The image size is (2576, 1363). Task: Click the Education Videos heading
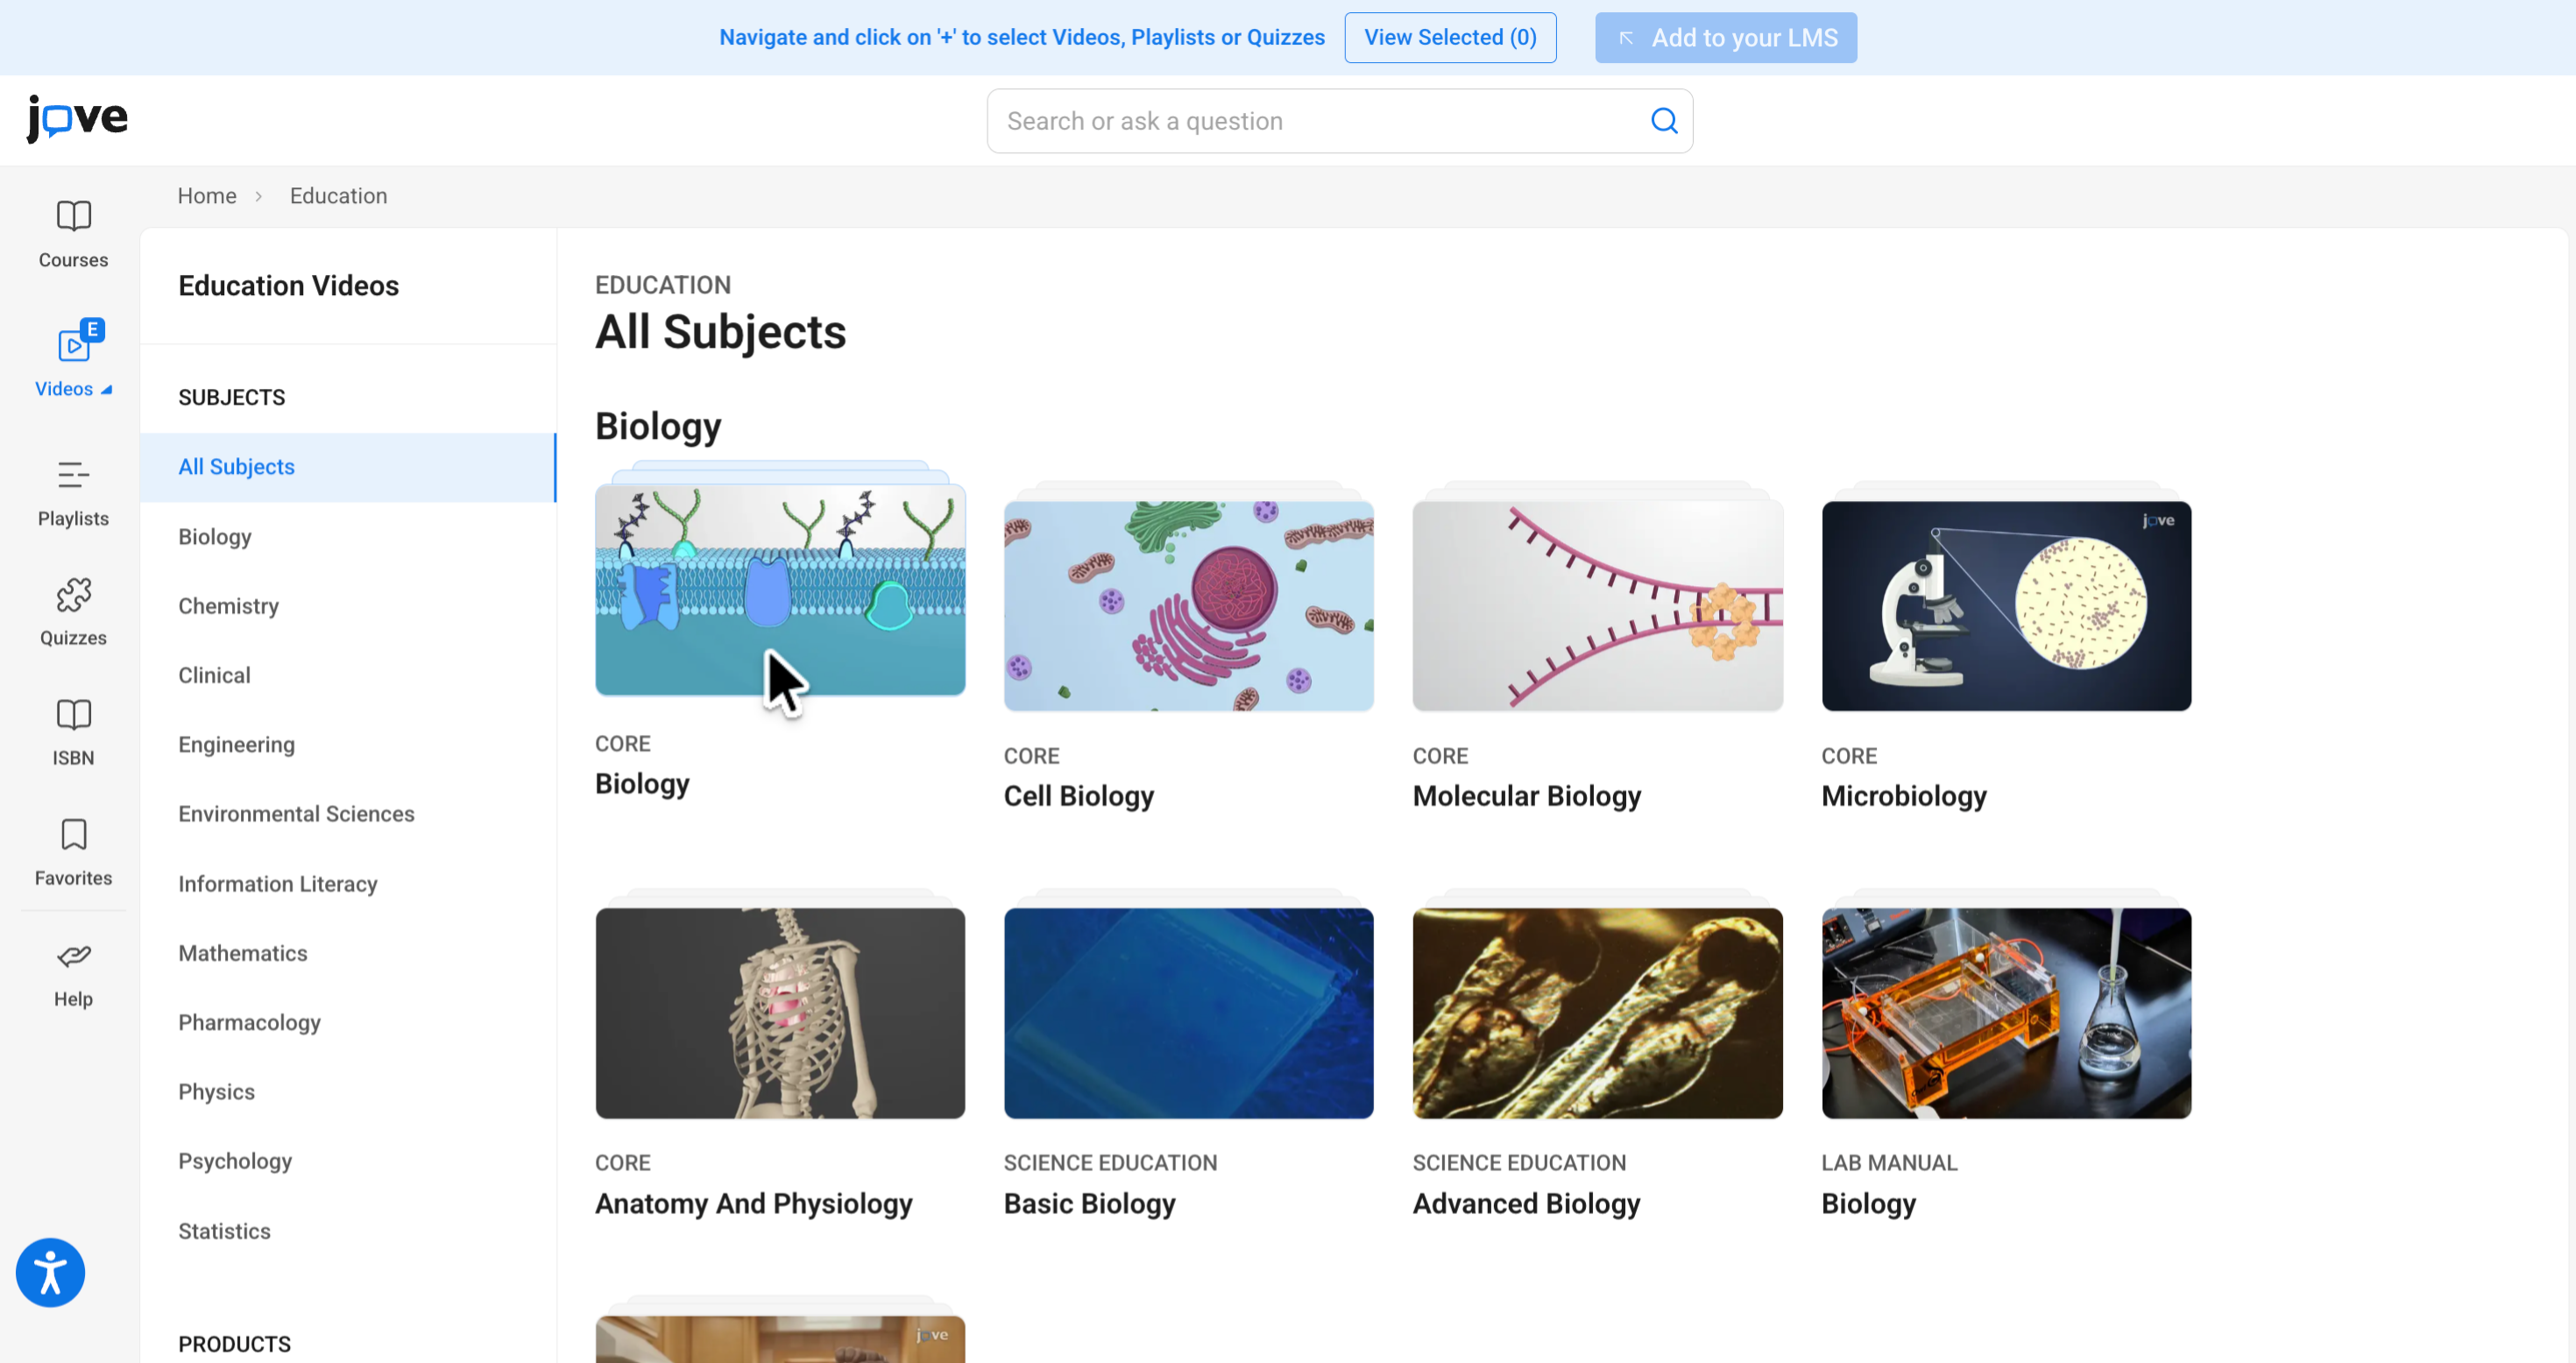click(x=288, y=286)
